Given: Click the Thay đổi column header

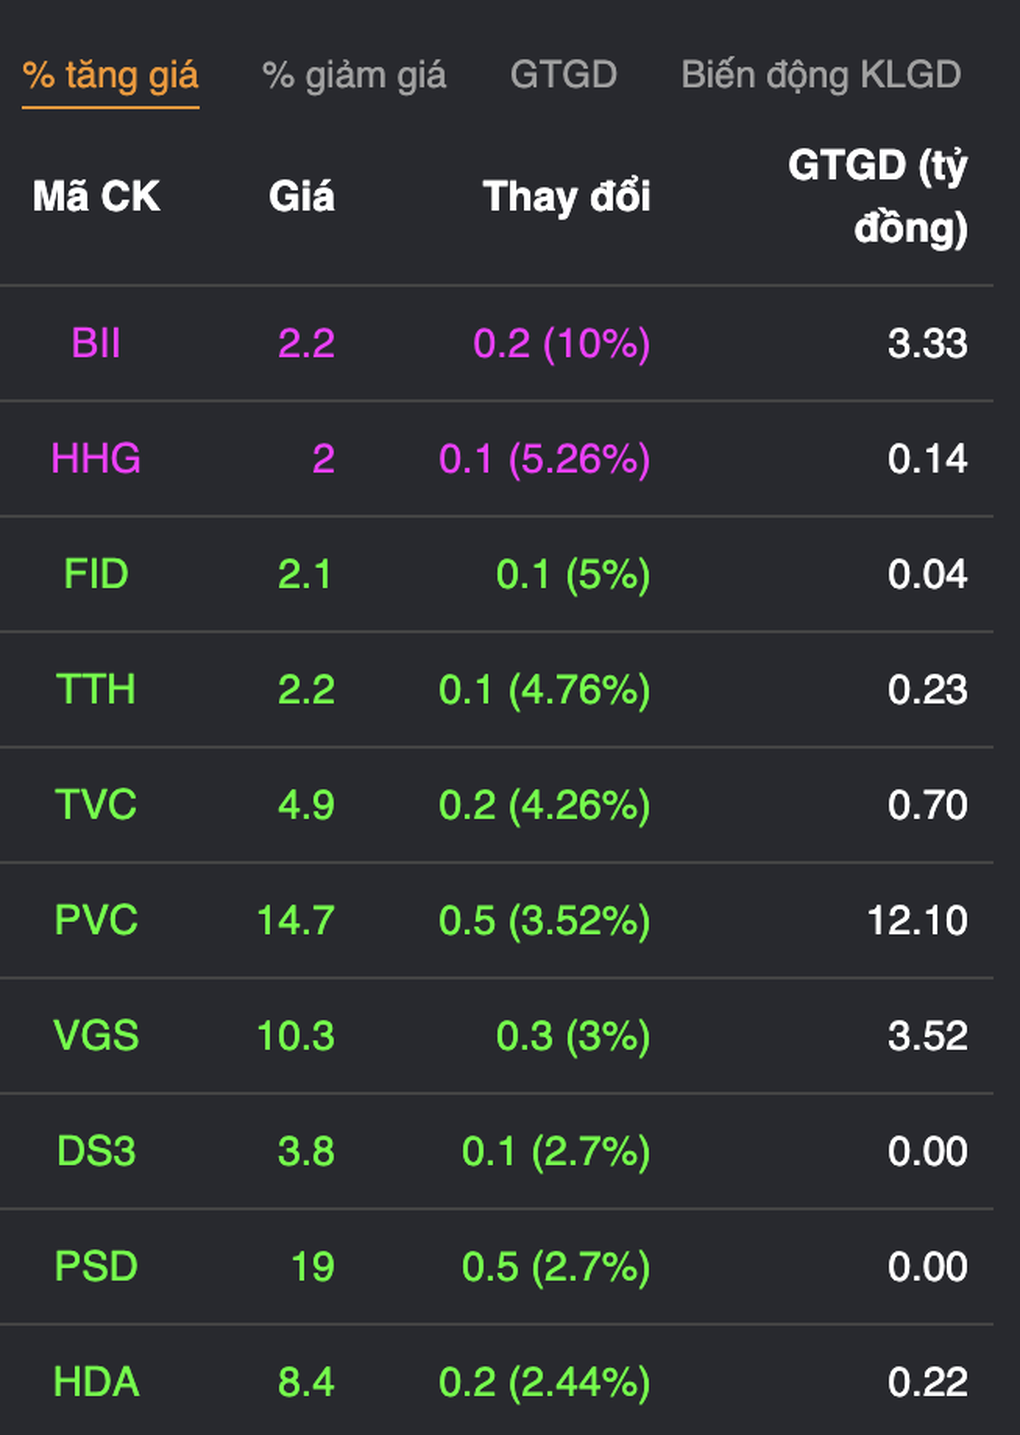Looking at the screenshot, I should [x=566, y=196].
